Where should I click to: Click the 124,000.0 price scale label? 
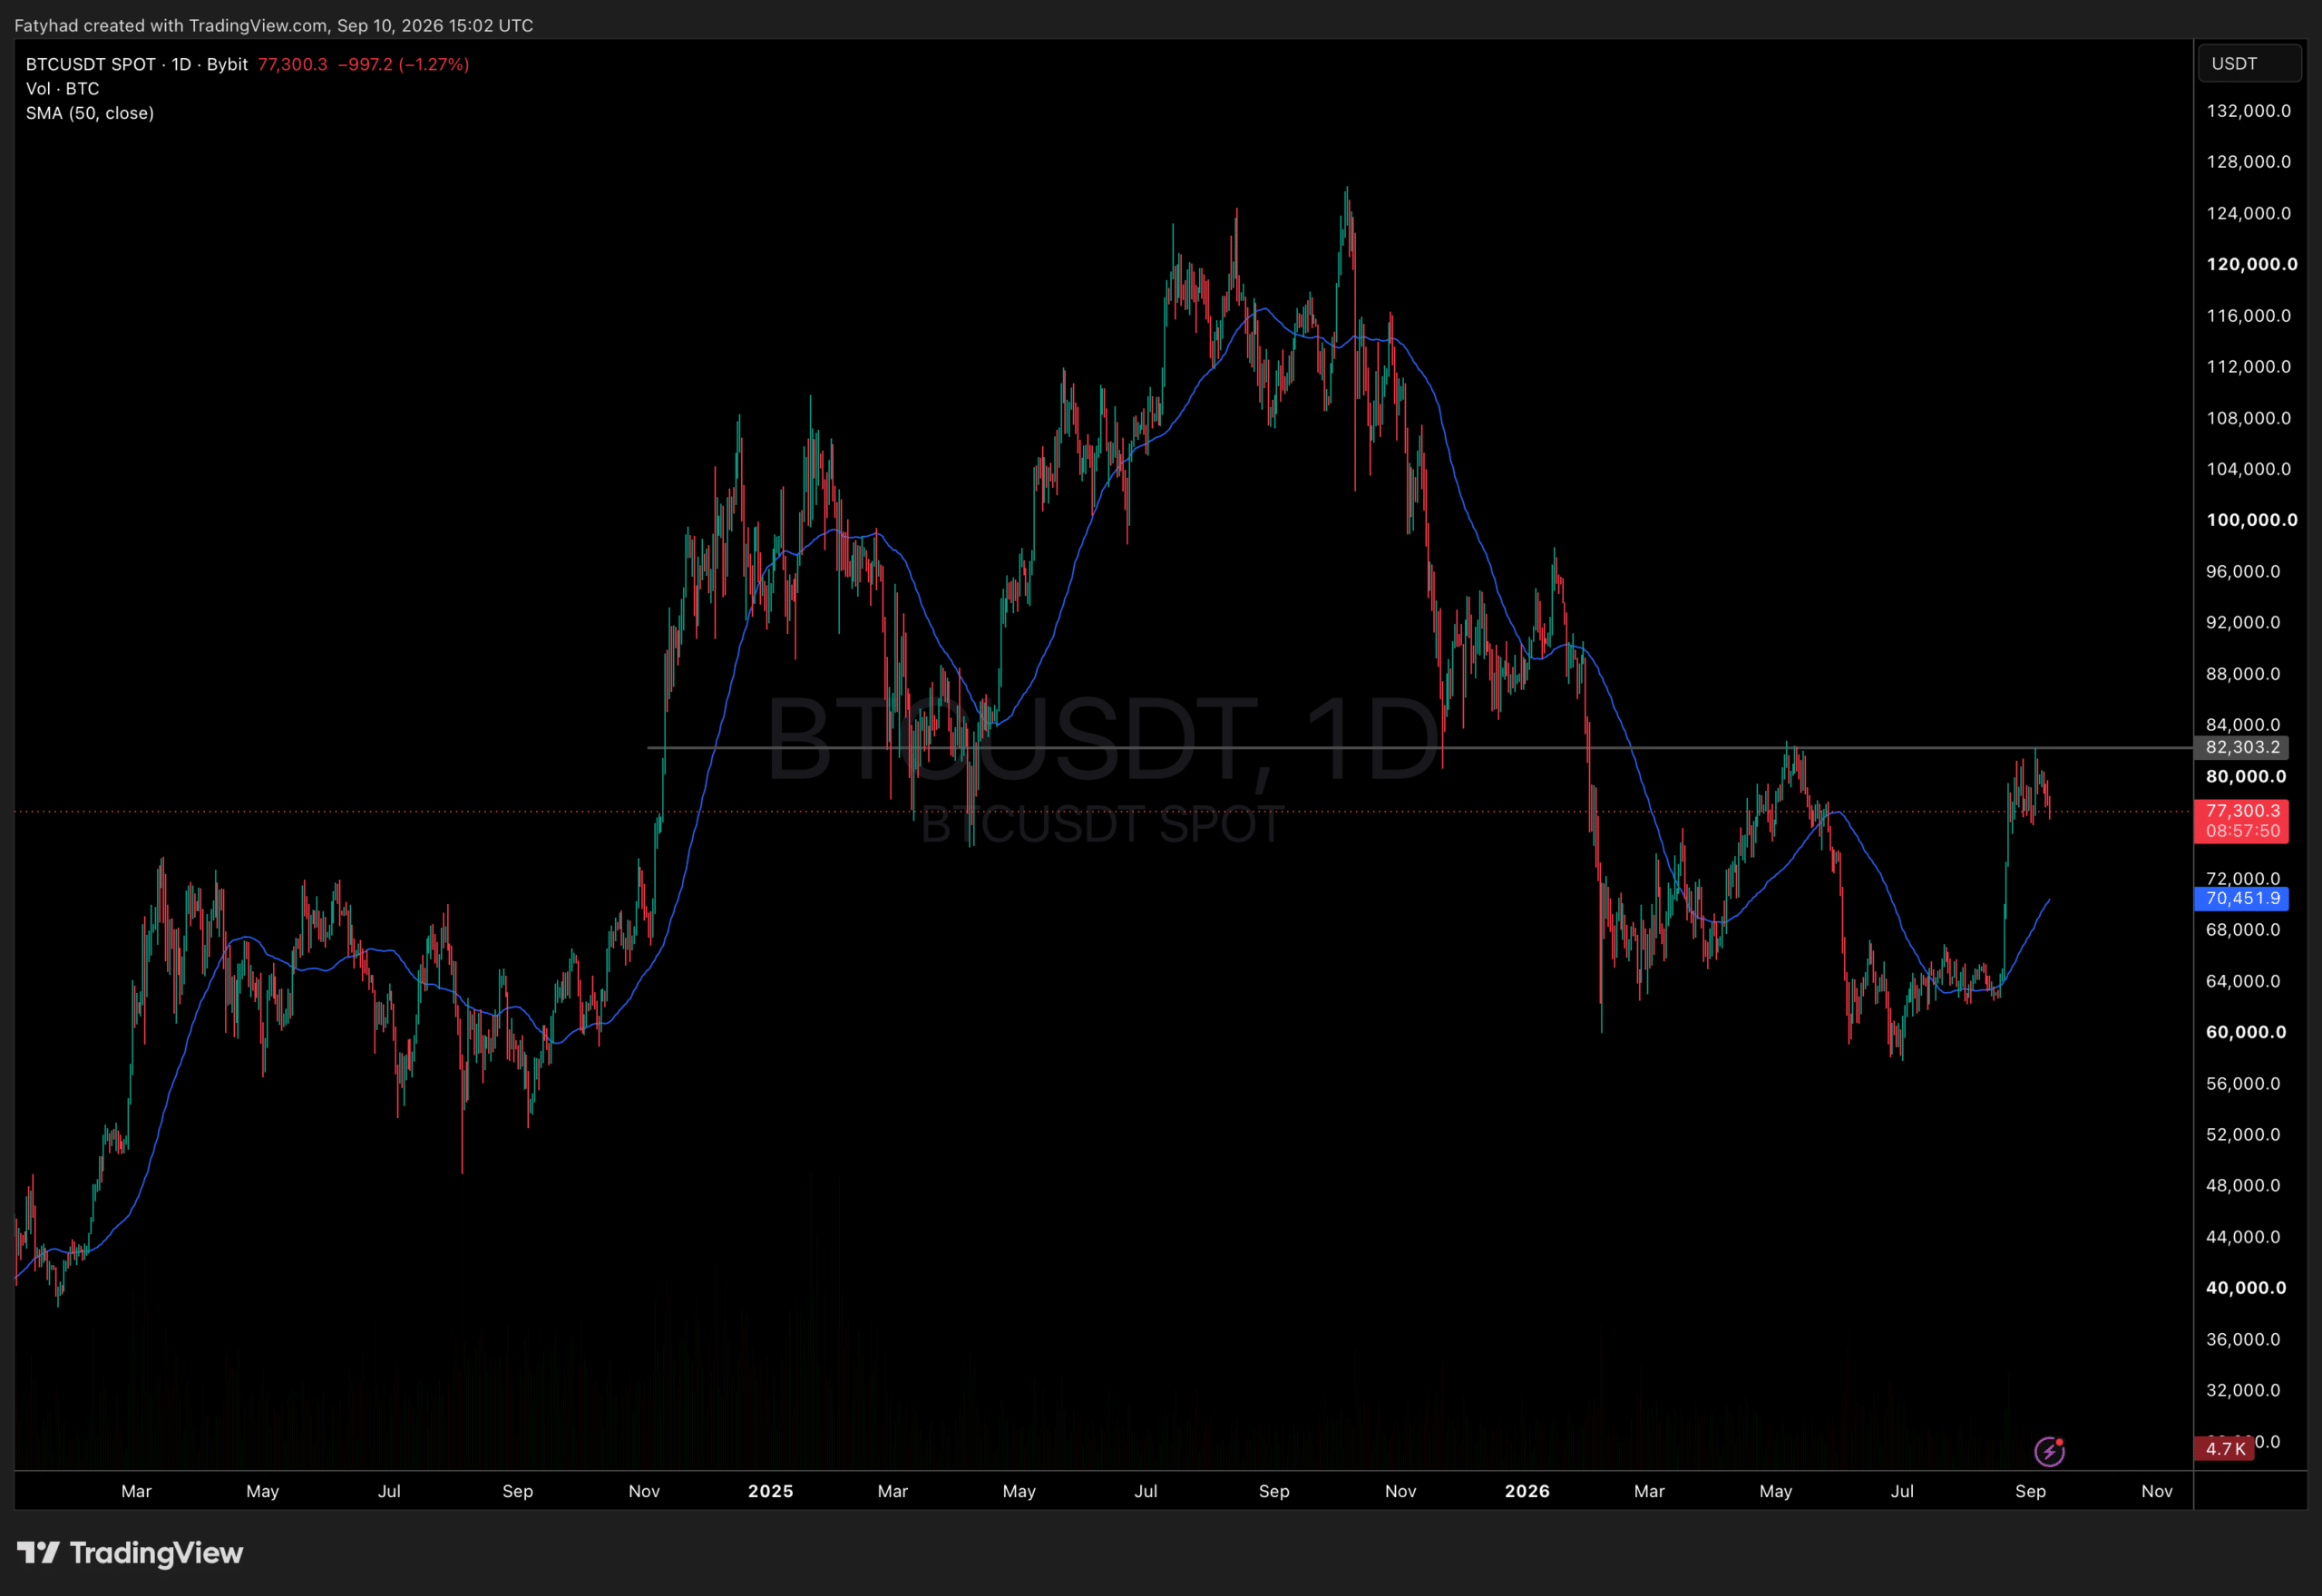[2249, 213]
